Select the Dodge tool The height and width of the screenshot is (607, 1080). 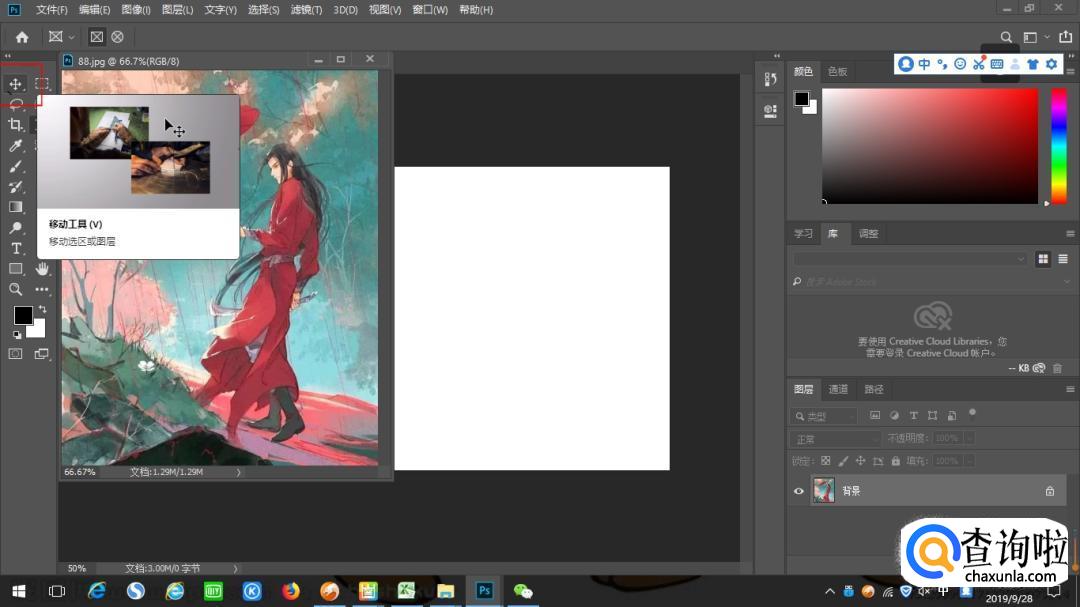[x=15, y=227]
